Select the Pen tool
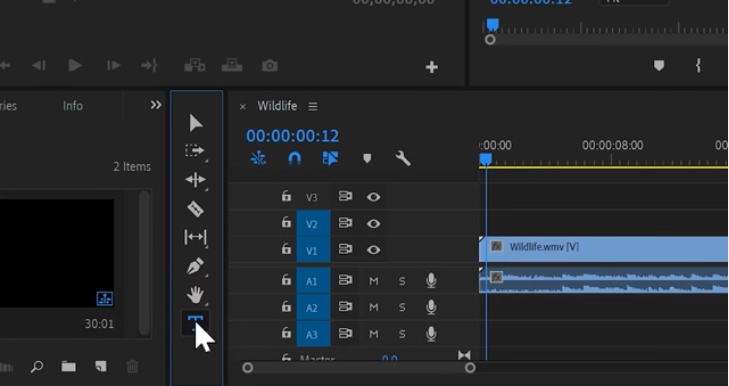Viewport: 729px width, 386px height. coord(195,266)
